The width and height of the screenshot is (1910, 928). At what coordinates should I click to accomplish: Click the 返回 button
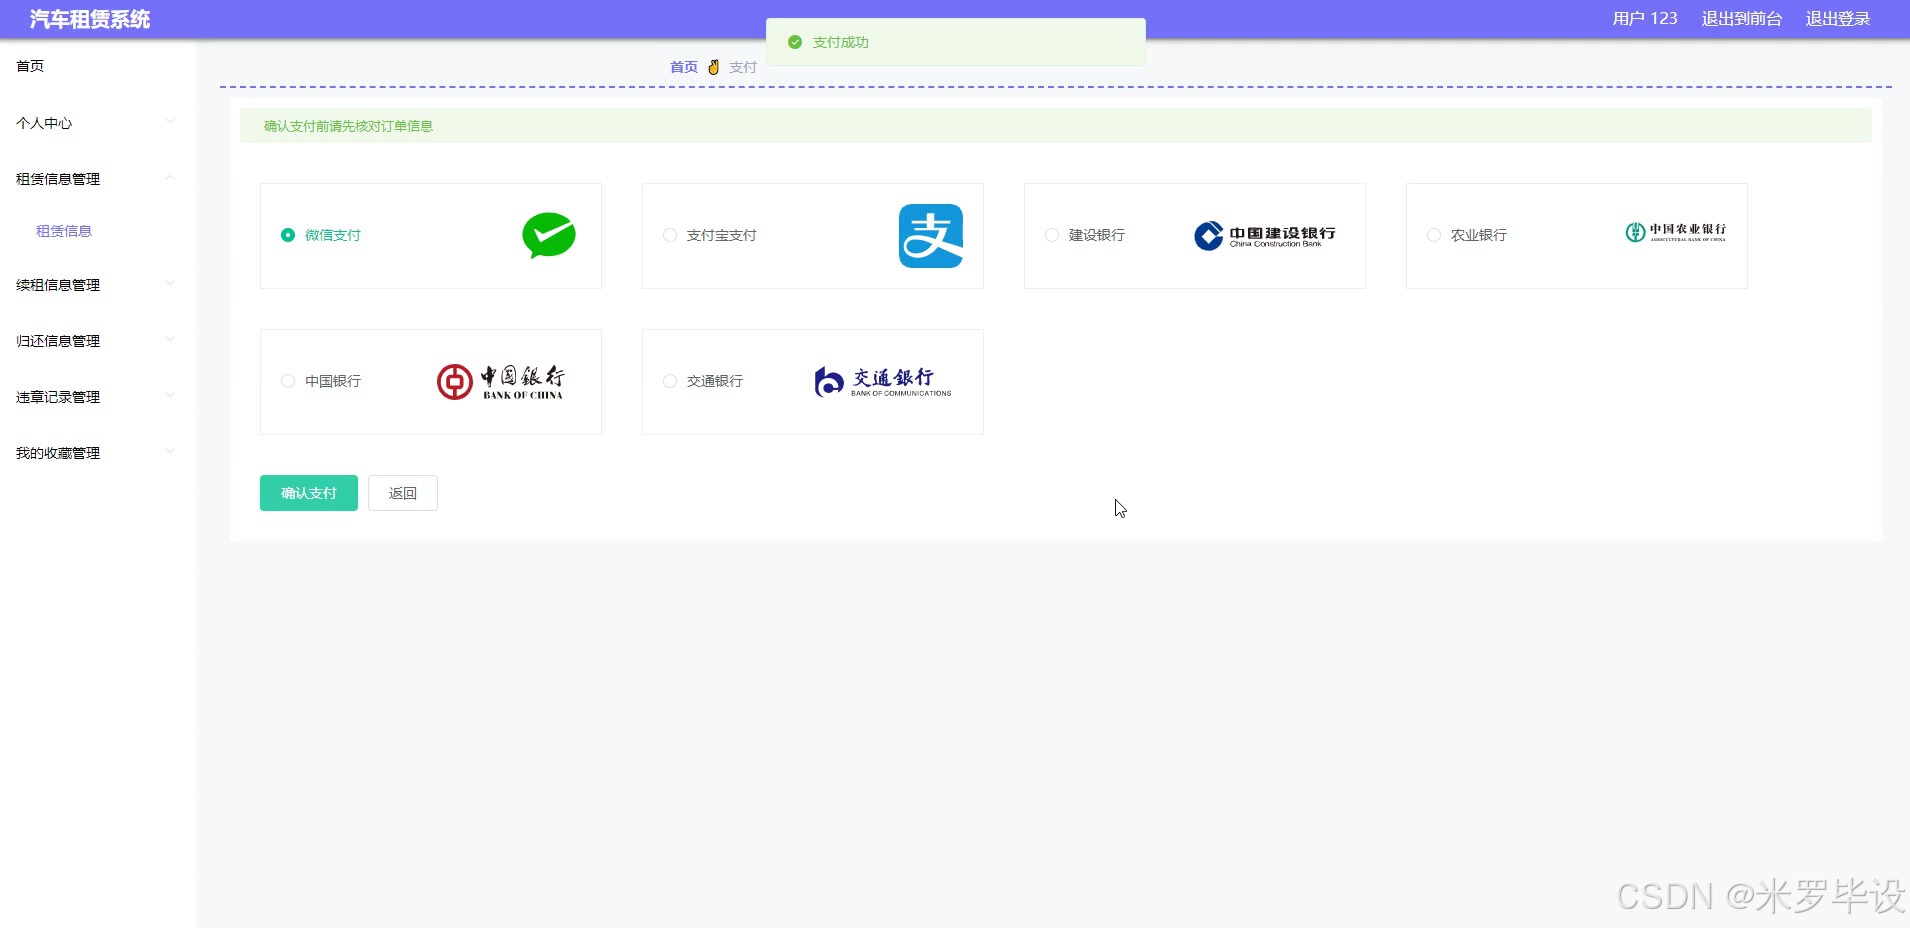(x=403, y=493)
